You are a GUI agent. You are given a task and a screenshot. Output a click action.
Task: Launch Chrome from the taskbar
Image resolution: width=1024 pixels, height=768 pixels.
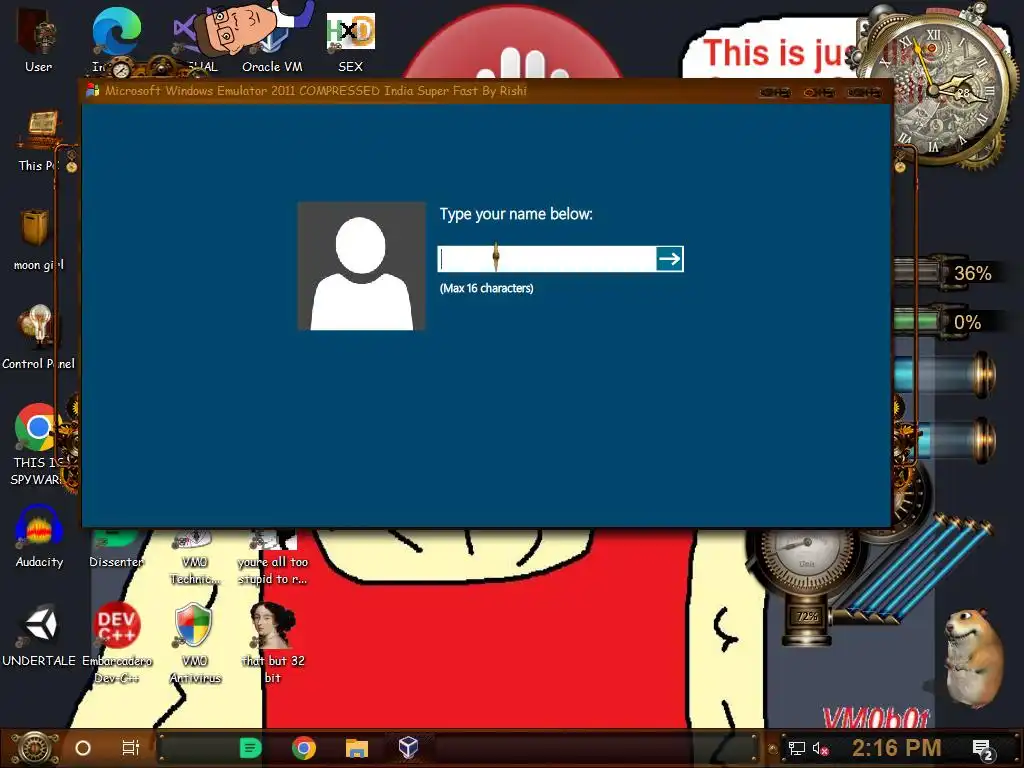[304, 748]
